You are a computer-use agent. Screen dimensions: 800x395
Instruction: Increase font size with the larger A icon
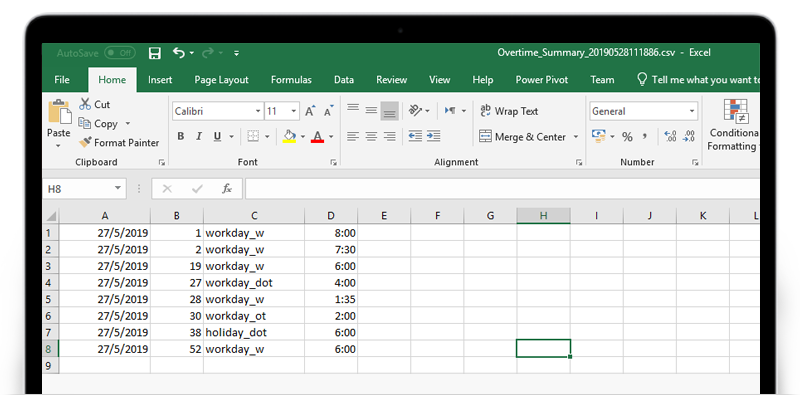pyautogui.click(x=310, y=111)
